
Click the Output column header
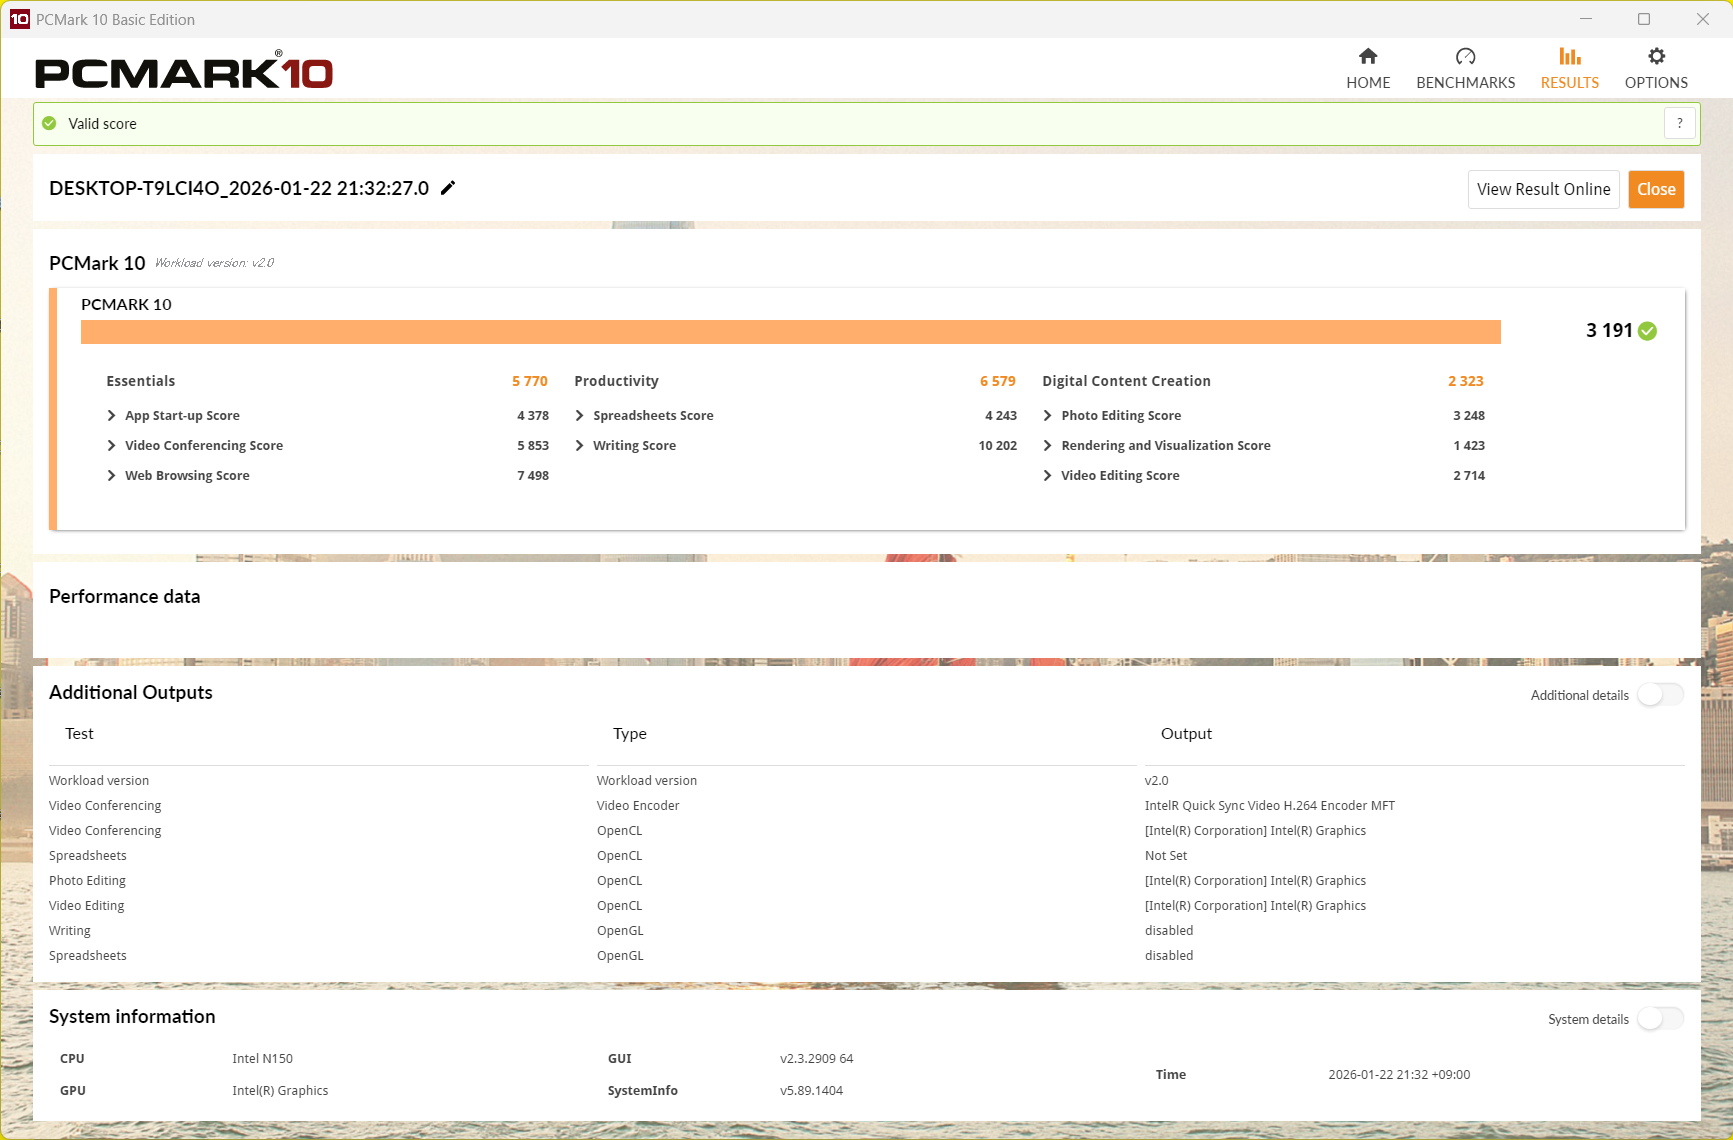coord(1186,734)
